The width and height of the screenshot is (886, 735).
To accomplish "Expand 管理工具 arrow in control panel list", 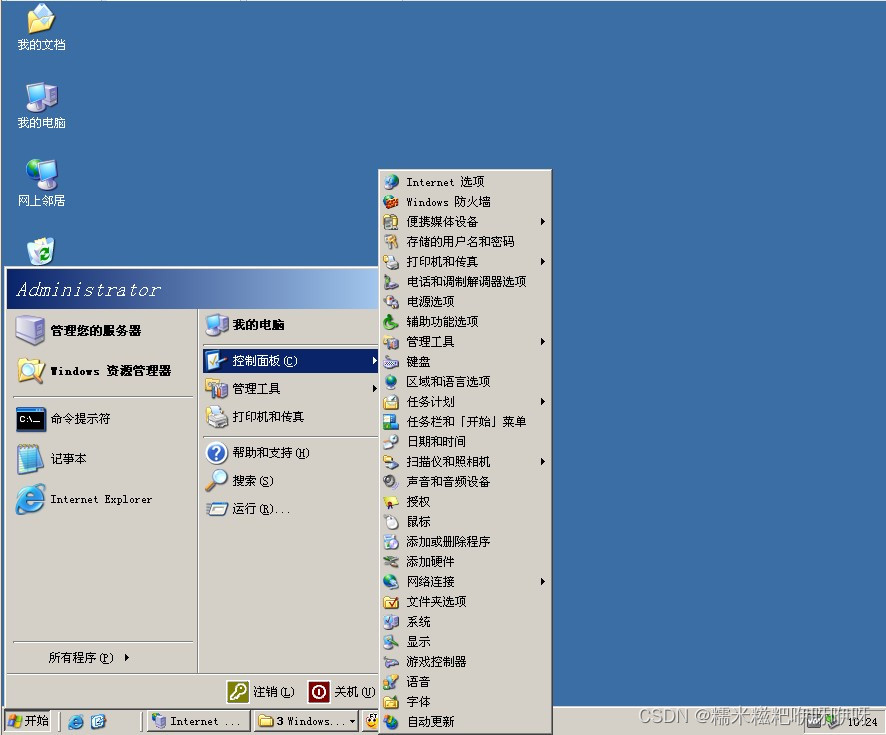I will (x=542, y=342).
